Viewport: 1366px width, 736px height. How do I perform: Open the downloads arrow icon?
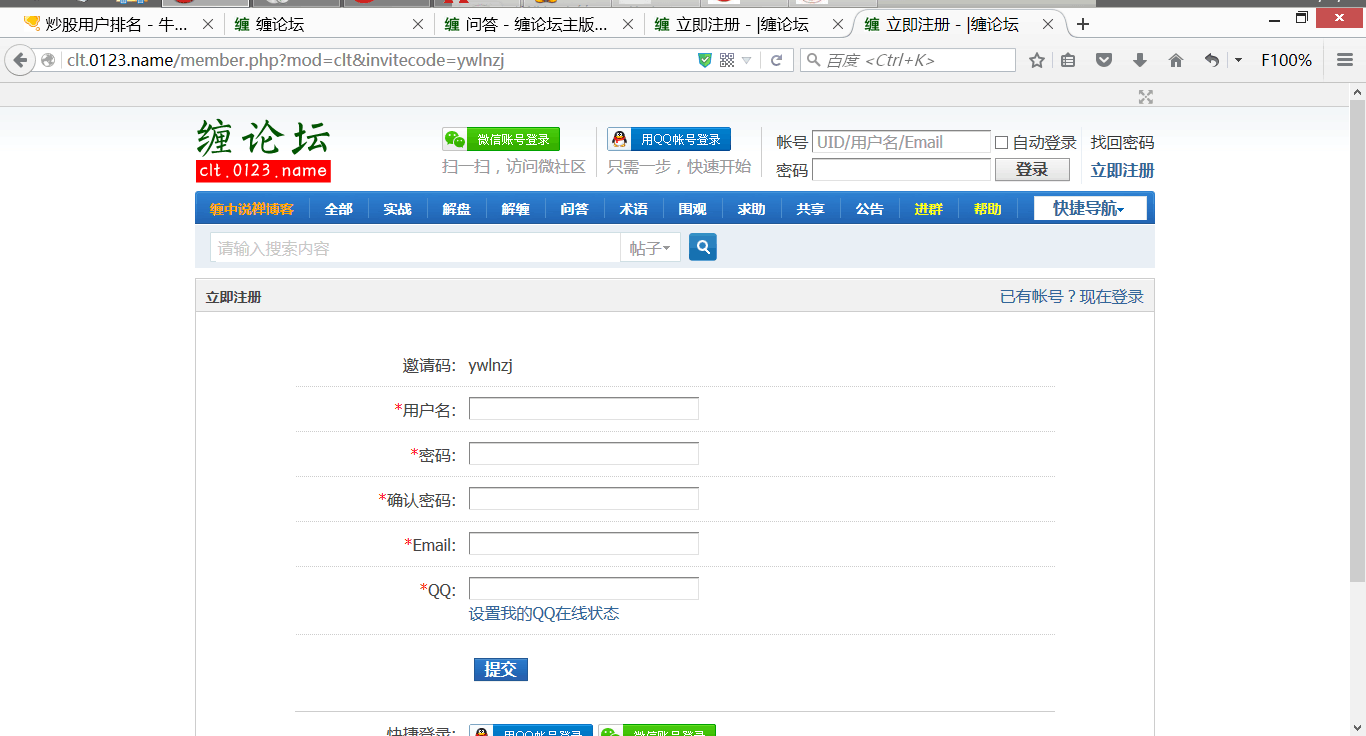pos(1139,61)
